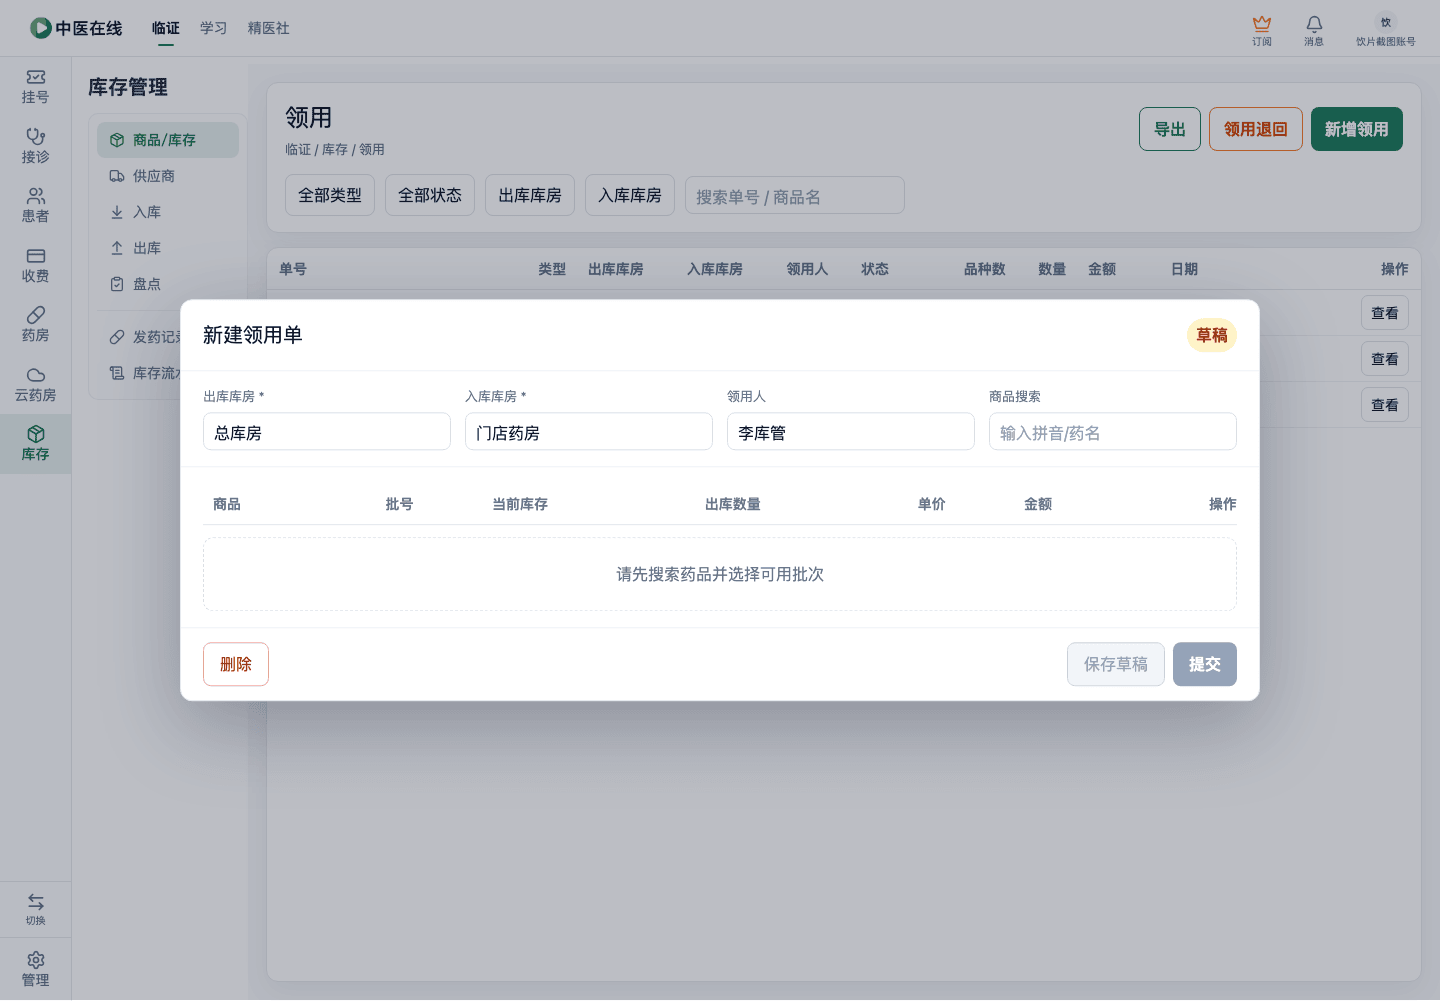
Task: Click the 临证 / 库存 / 领用 breadcrumb
Action: click(x=335, y=149)
